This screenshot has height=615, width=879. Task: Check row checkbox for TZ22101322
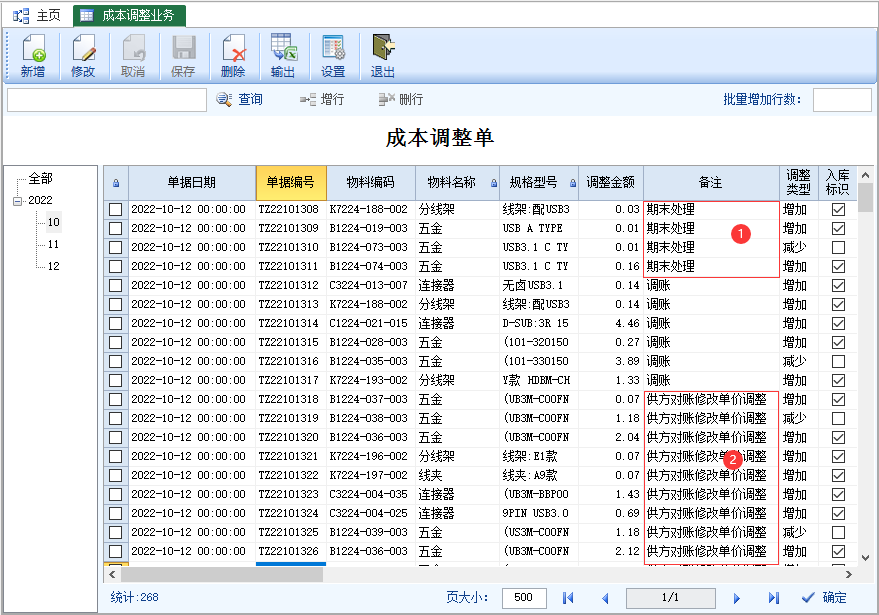[x=115, y=475]
